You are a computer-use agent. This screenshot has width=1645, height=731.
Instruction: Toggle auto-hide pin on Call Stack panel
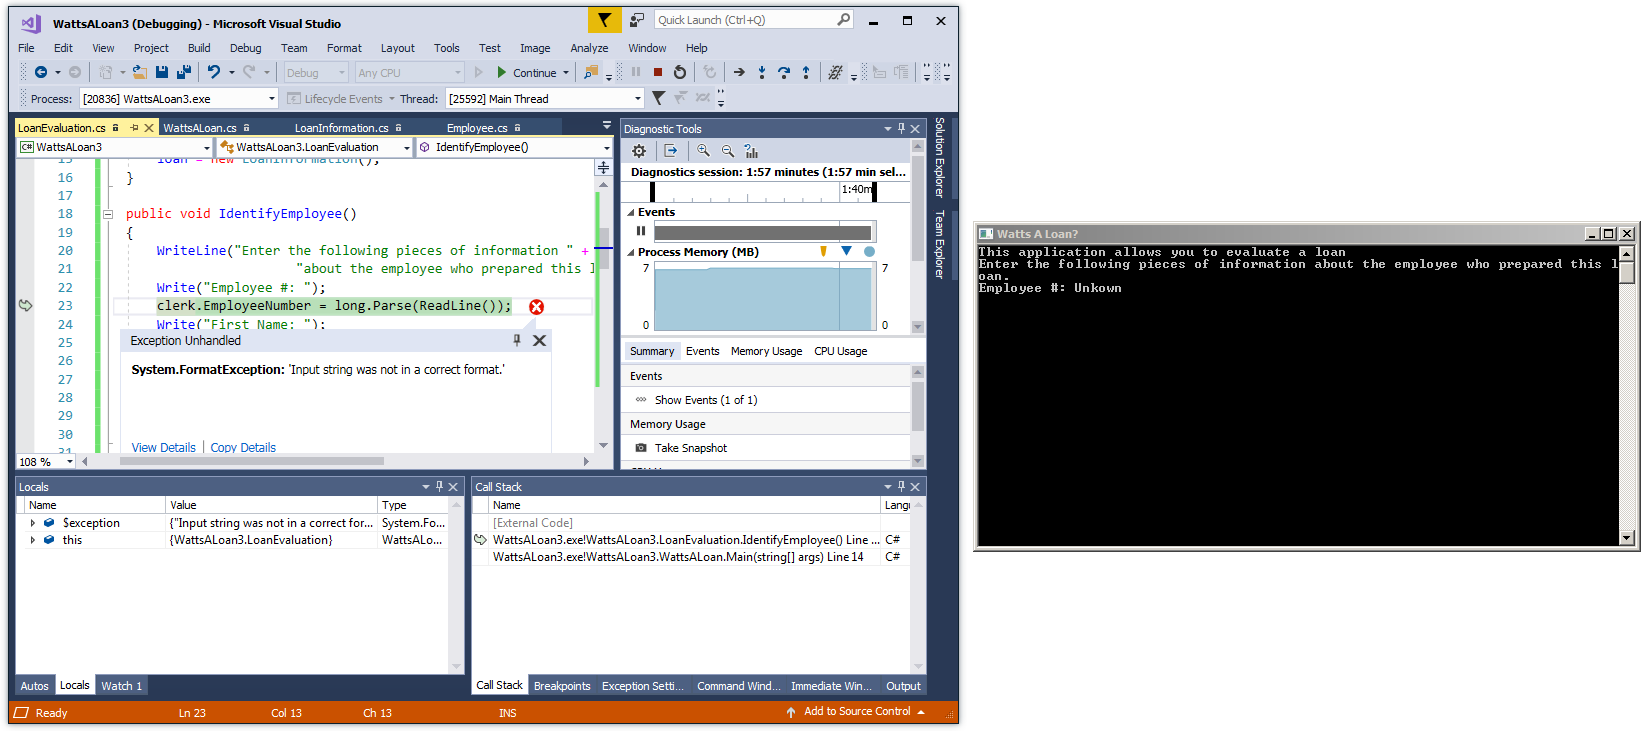(901, 487)
